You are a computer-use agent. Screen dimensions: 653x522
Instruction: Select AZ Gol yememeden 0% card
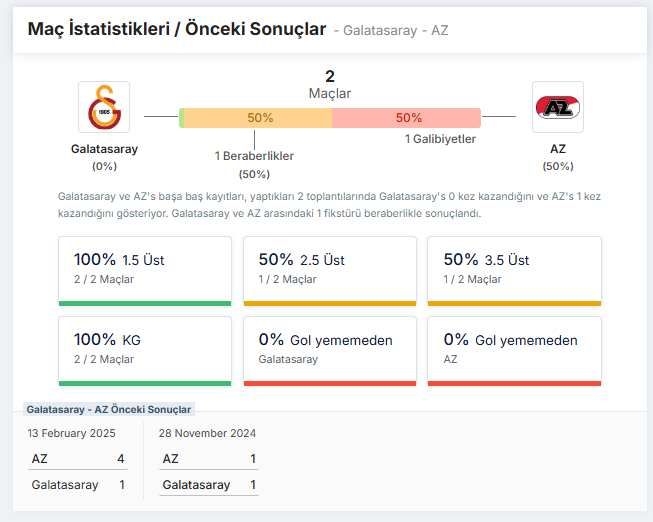pos(514,350)
